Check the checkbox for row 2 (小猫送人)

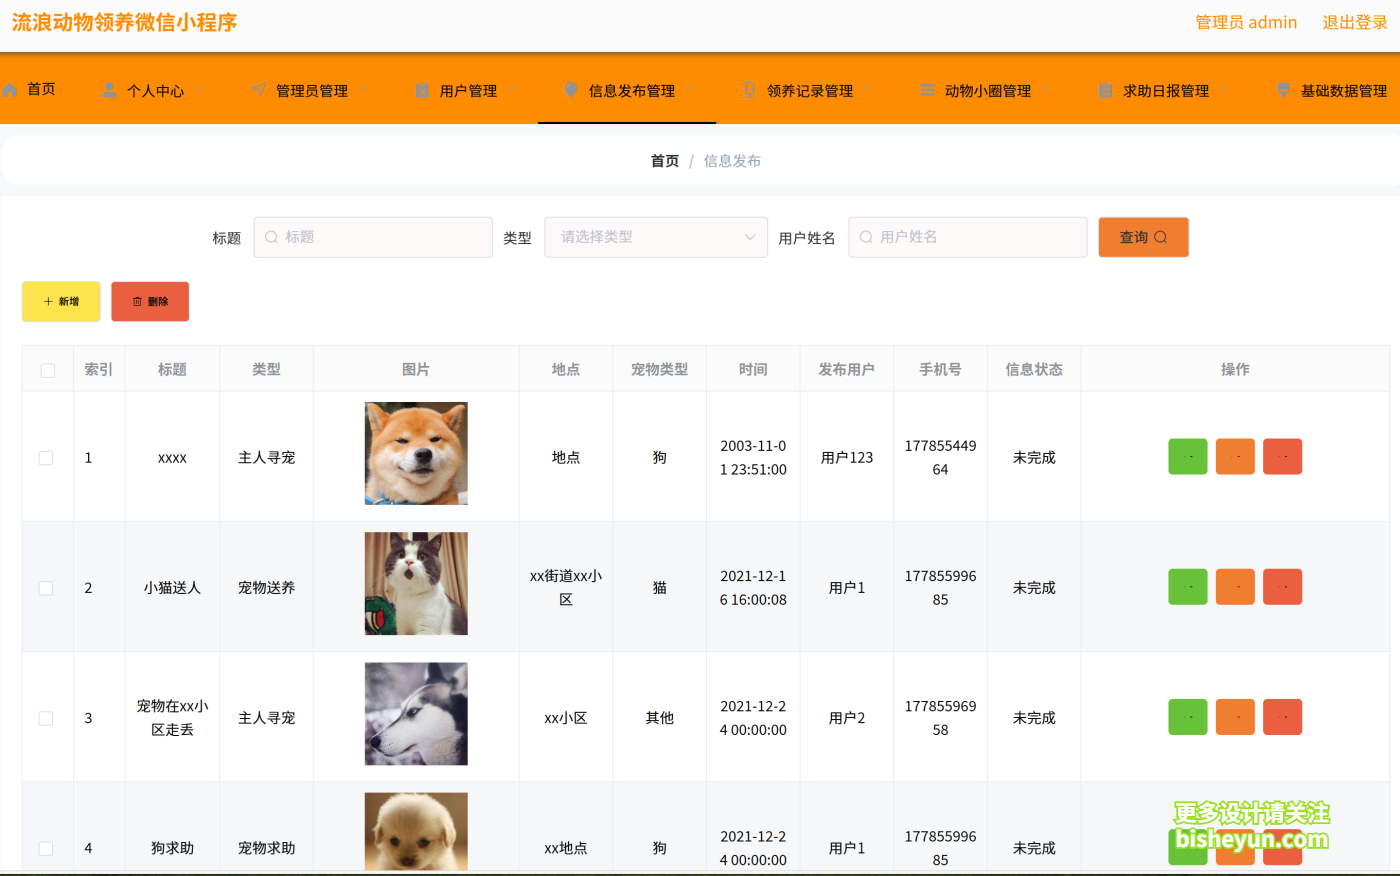pos(46,587)
